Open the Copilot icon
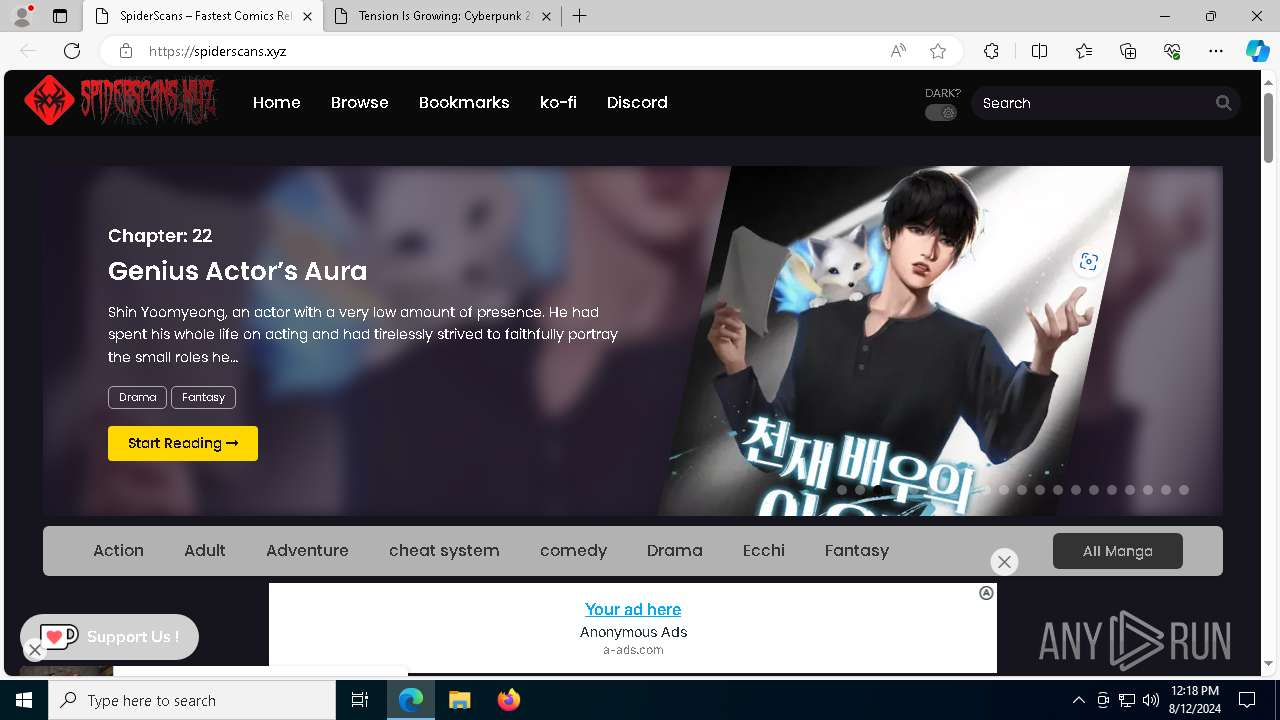The image size is (1280, 720). point(1257,51)
